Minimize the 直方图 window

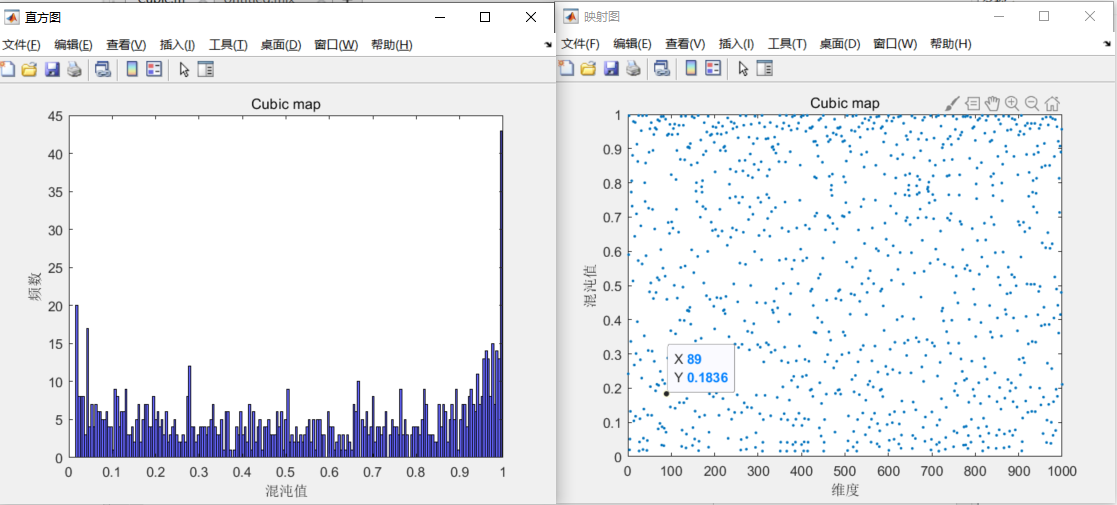[x=440, y=17]
